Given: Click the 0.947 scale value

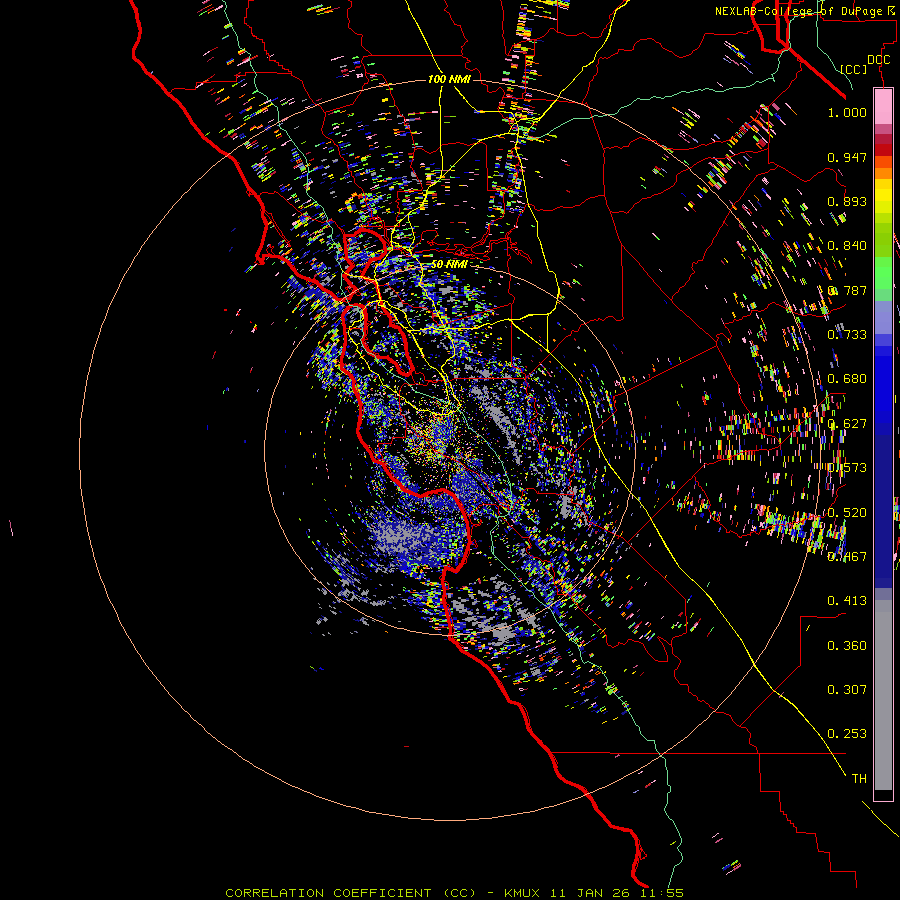Looking at the screenshot, I should point(847,157).
